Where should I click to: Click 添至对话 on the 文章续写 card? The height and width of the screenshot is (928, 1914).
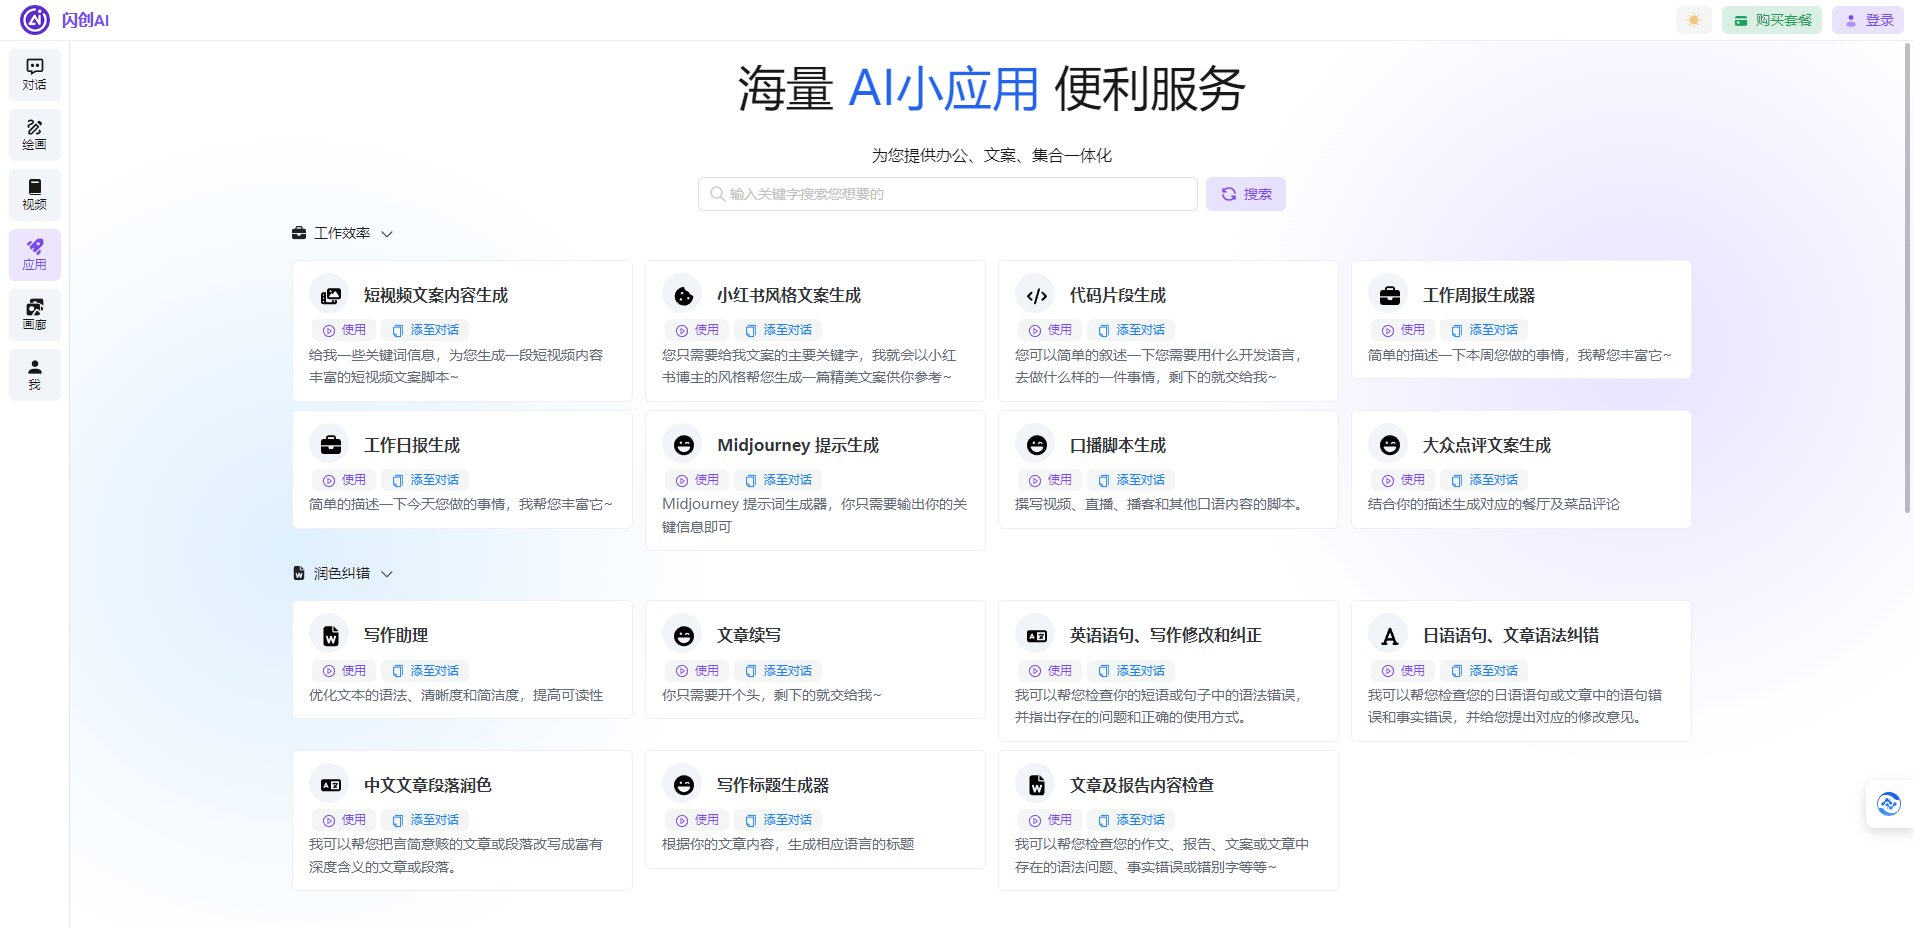778,670
